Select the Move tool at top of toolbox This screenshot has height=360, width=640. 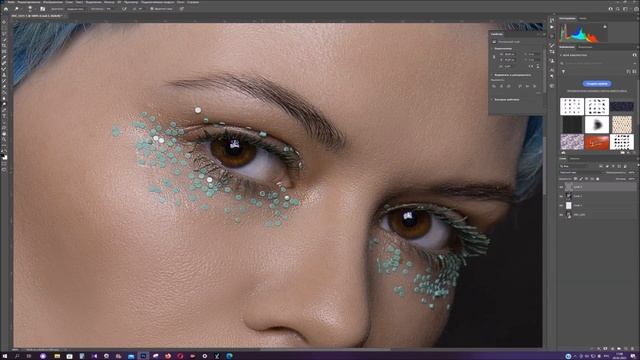4,22
